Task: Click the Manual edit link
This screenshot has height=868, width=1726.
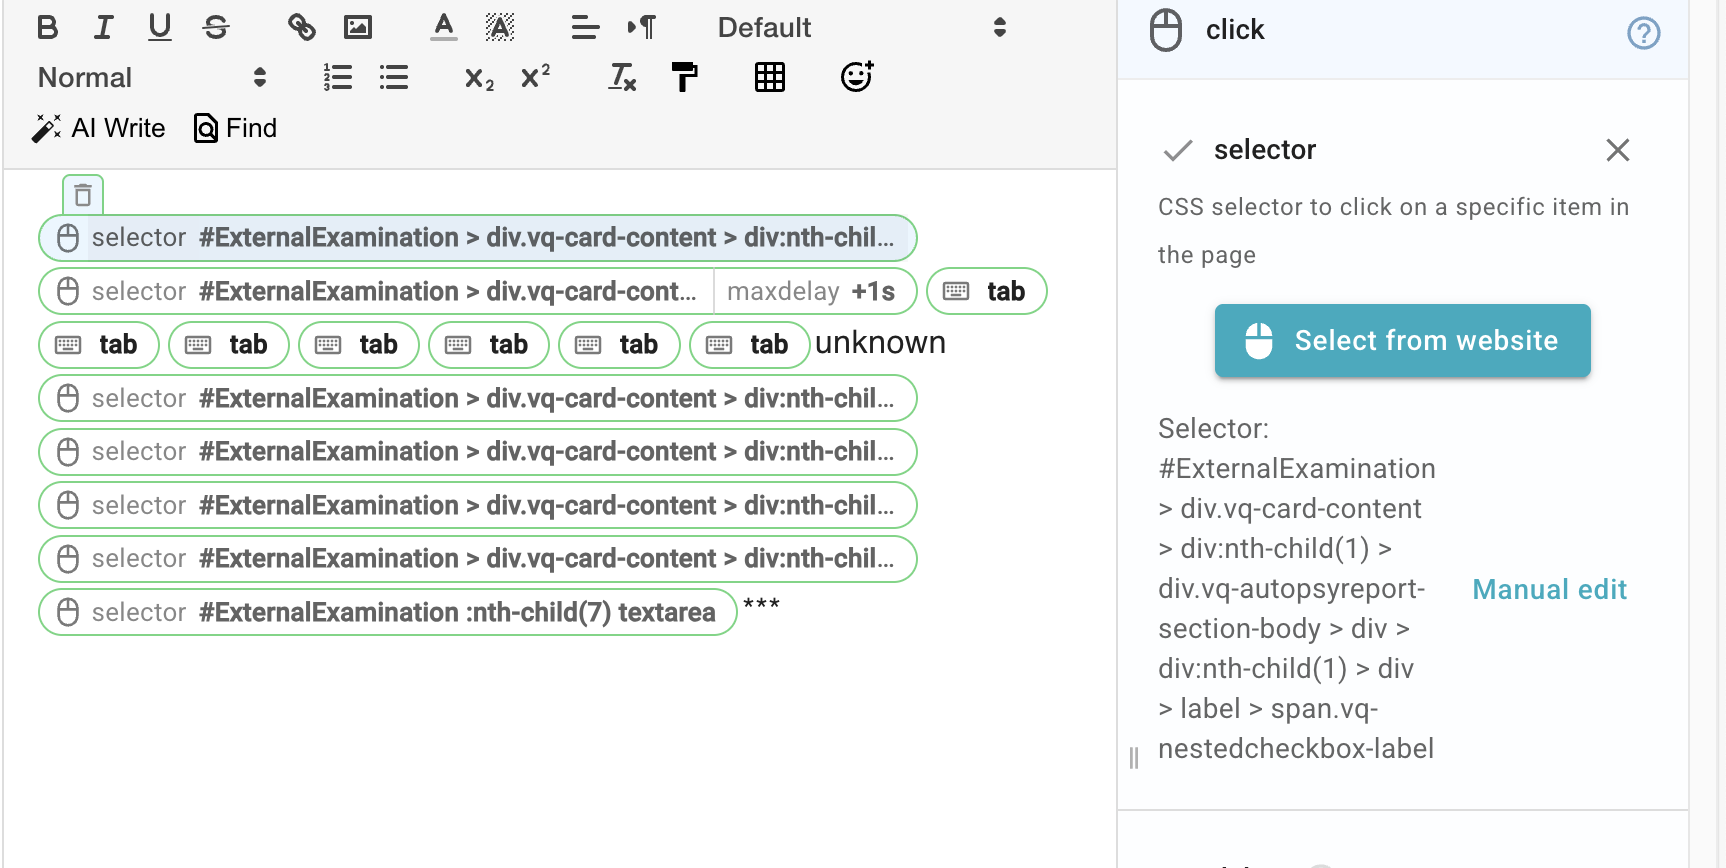Action: pos(1549,589)
